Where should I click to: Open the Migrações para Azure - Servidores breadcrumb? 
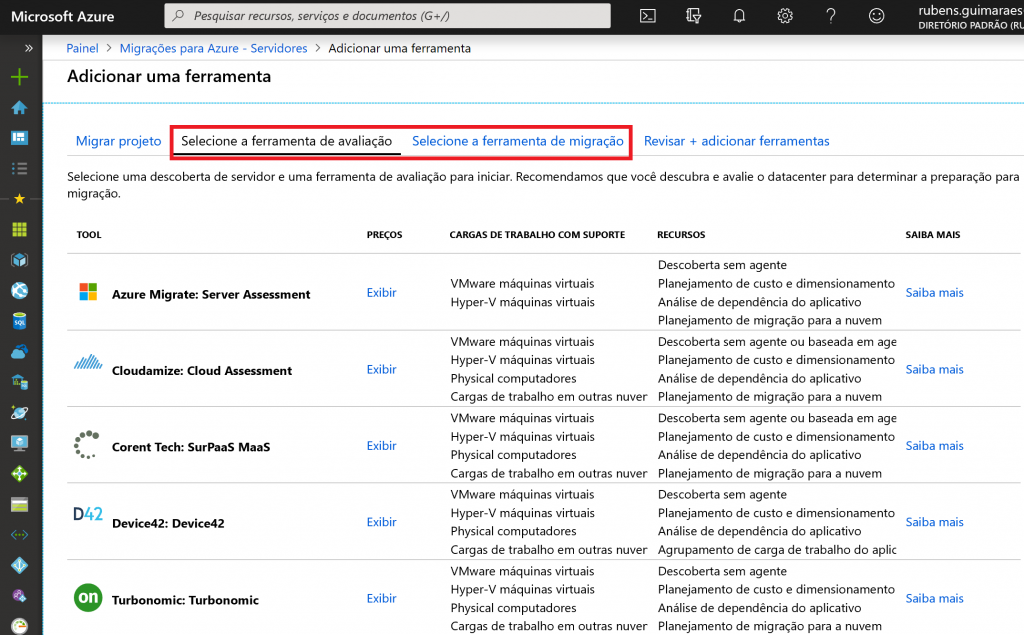(x=214, y=48)
